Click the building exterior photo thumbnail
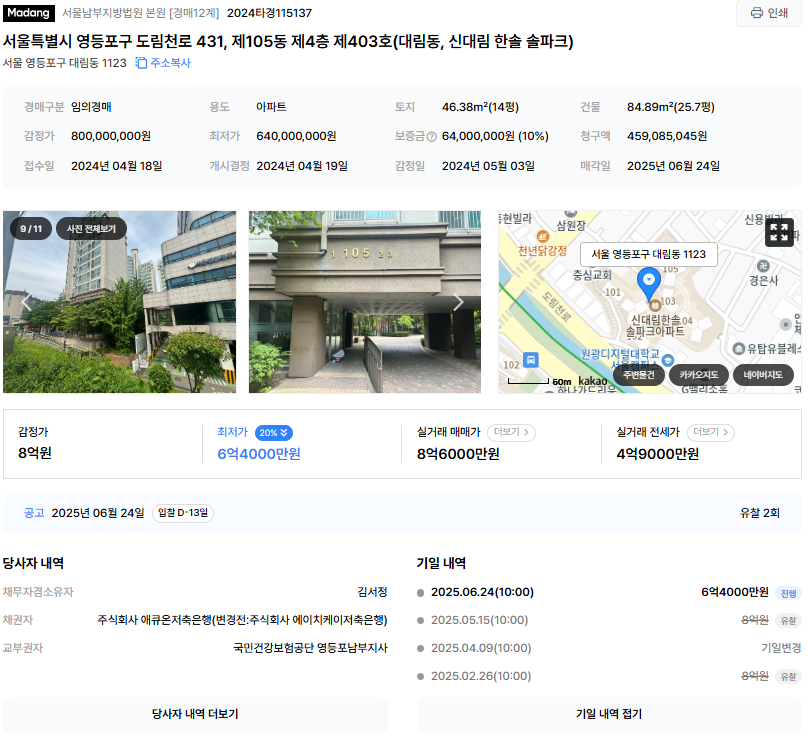The width and height of the screenshot is (809, 736). (x=120, y=304)
